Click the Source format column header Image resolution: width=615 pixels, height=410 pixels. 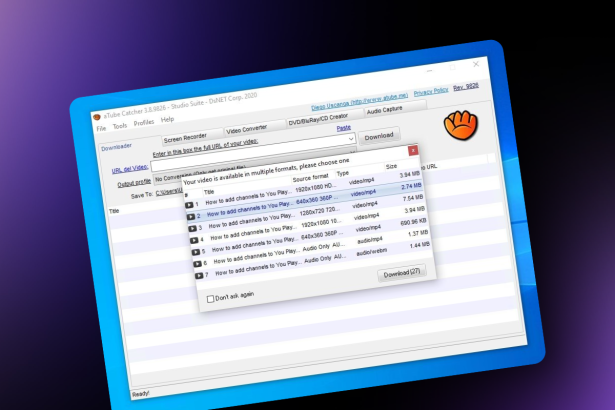point(310,178)
